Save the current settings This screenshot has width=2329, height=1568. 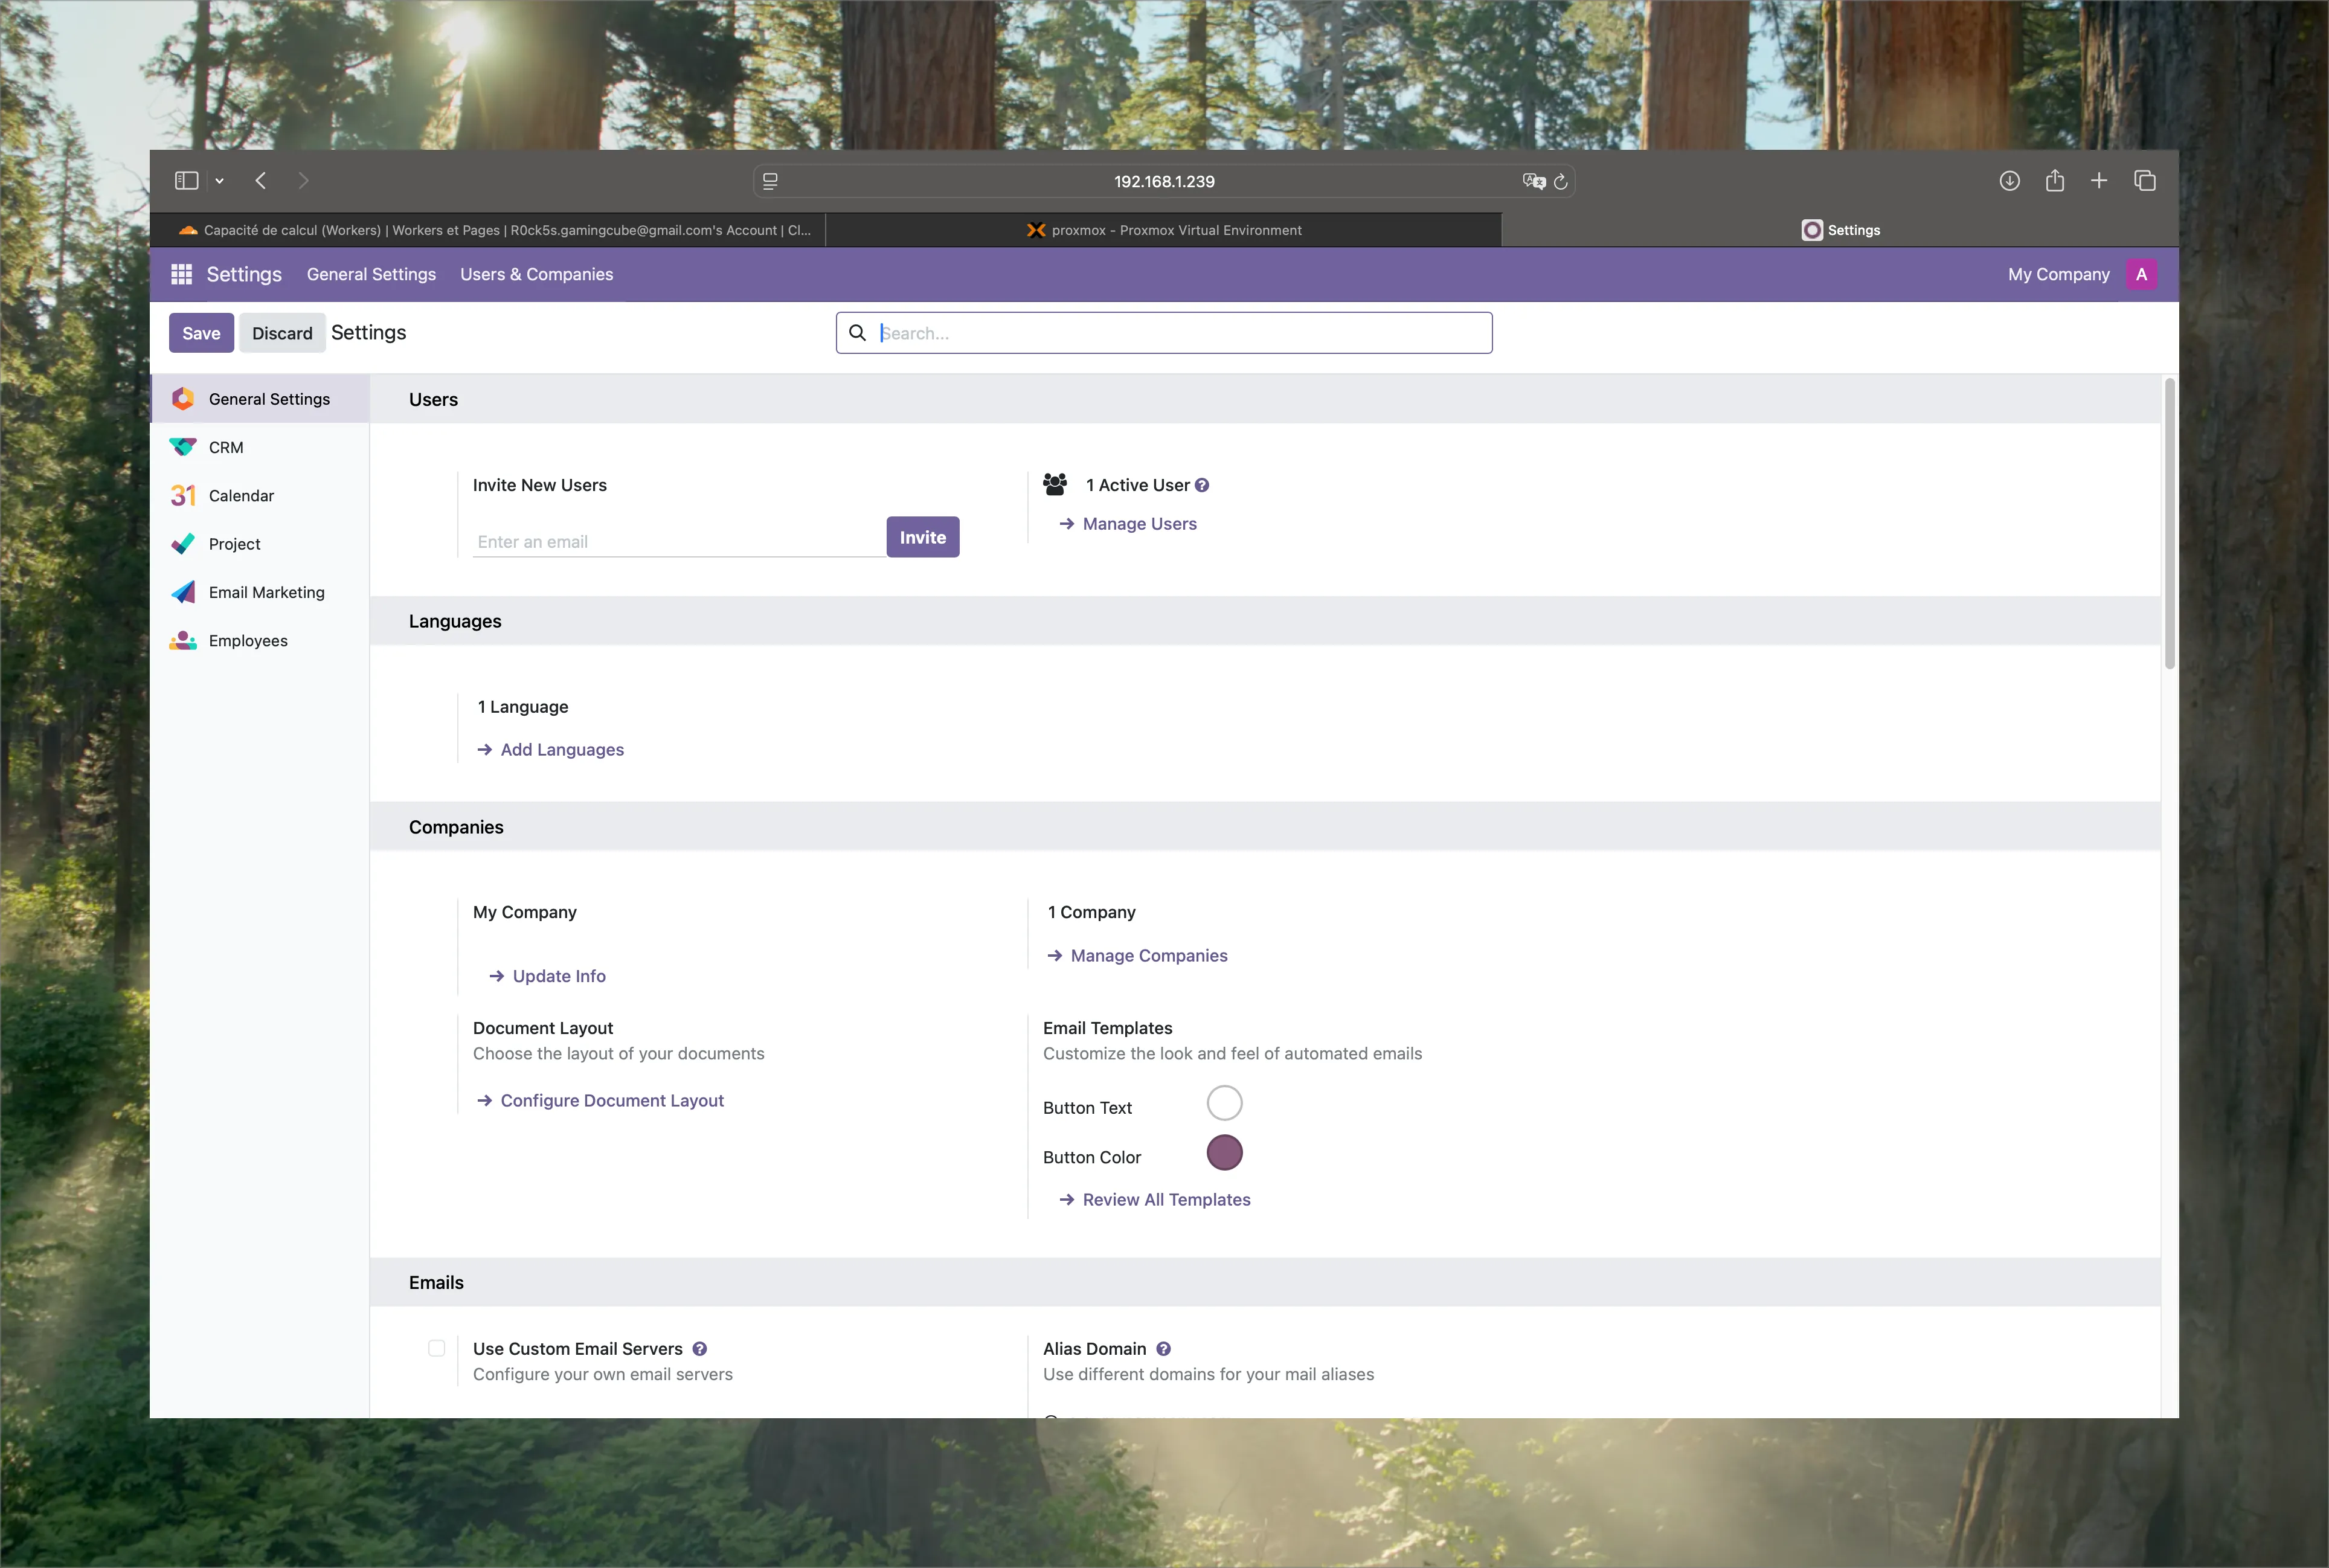click(x=201, y=332)
